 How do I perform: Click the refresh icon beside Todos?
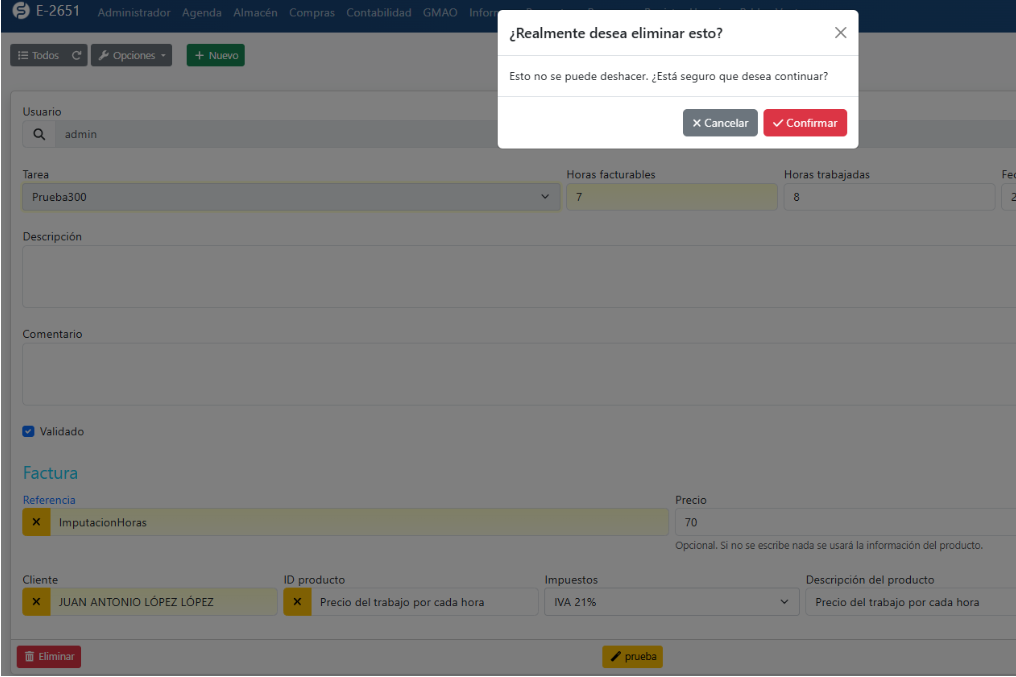[77, 56]
